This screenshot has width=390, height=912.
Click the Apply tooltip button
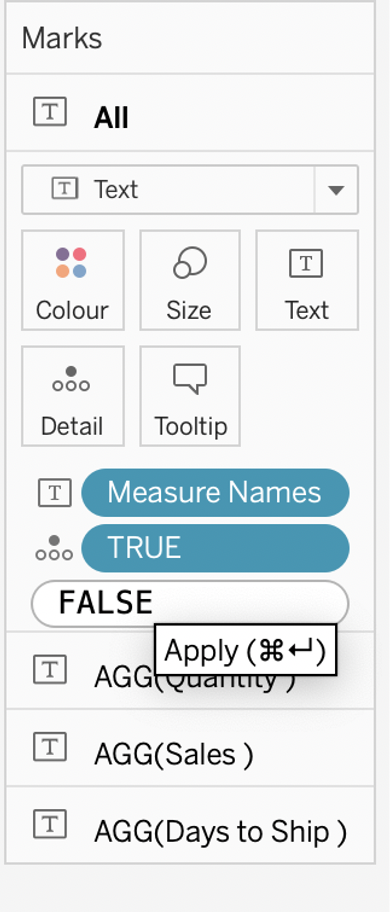coord(245,650)
